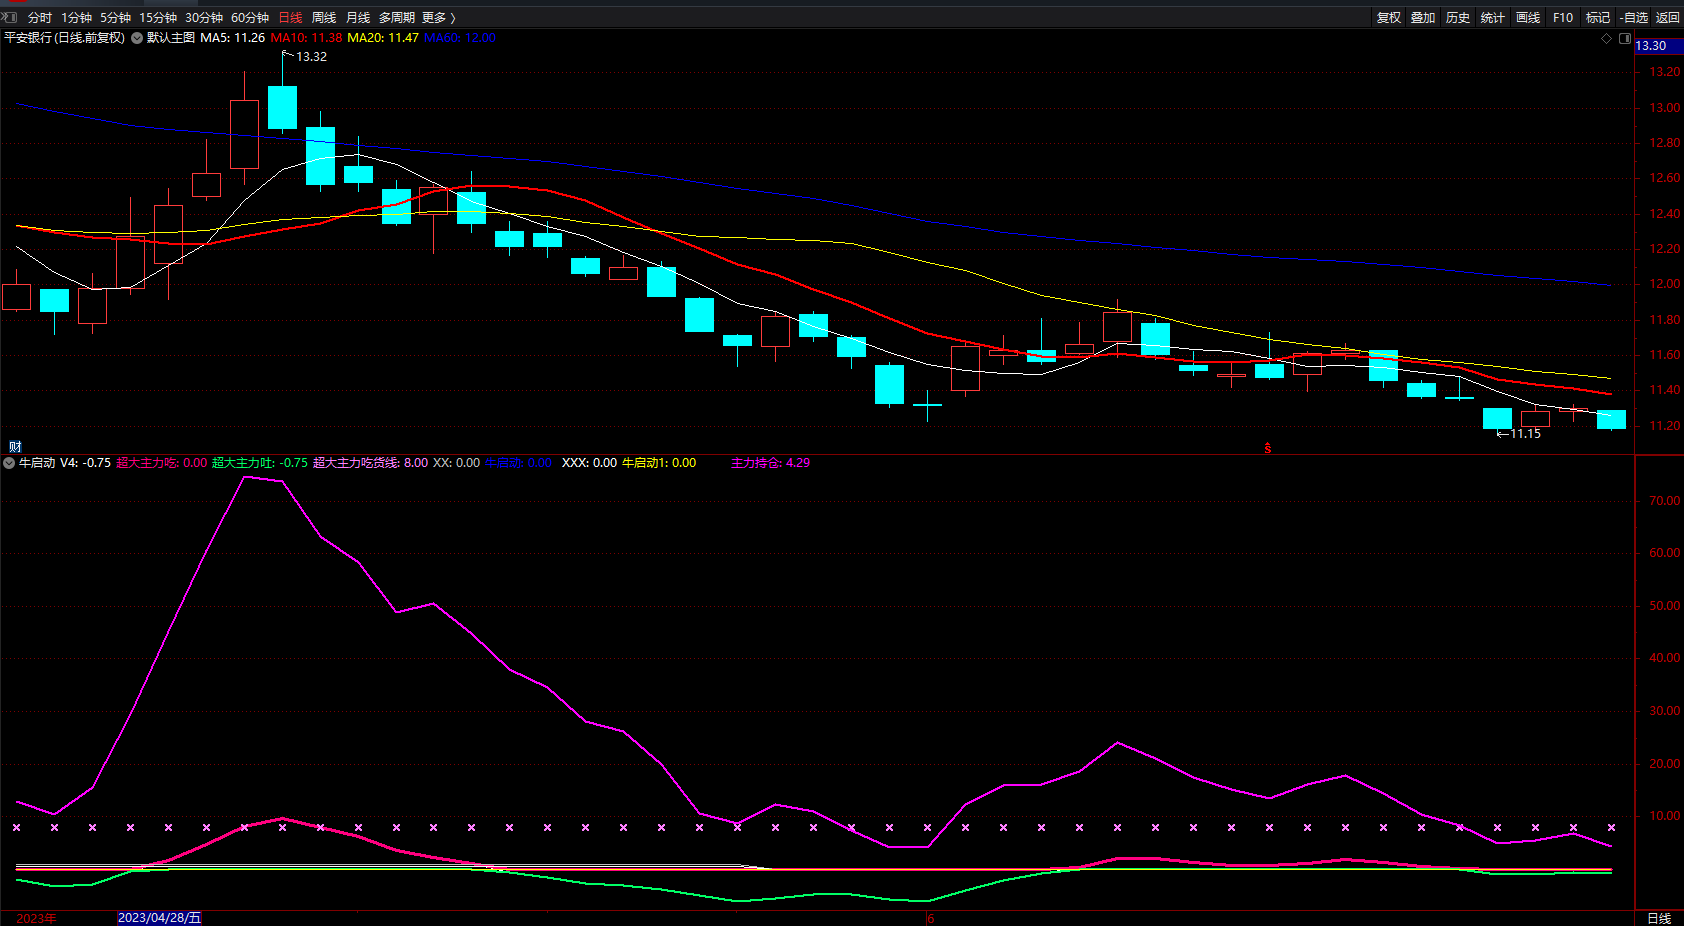1684x926 pixels.
Task: Click the 2023/04/28 date label on time axis
Action: point(159,918)
